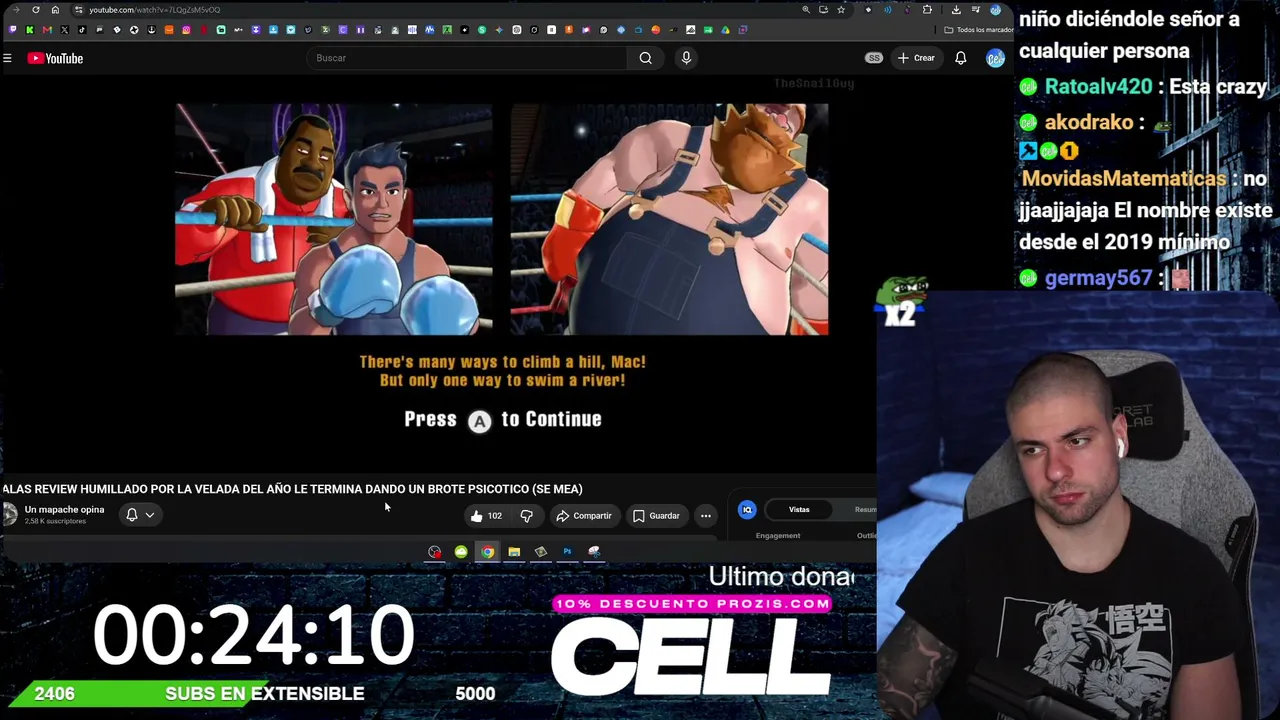
Task: Click the YouTube search magnifier button
Action: click(x=645, y=58)
